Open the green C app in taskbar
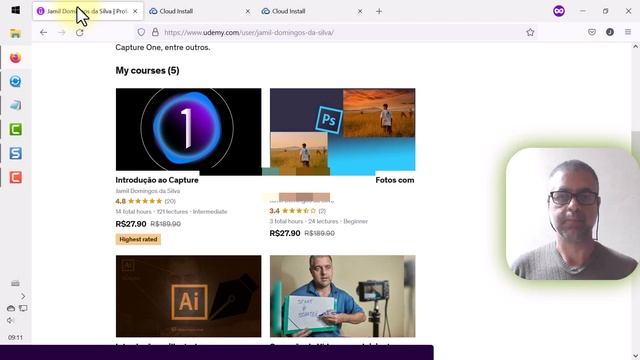The width and height of the screenshot is (640, 360). pos(16,129)
